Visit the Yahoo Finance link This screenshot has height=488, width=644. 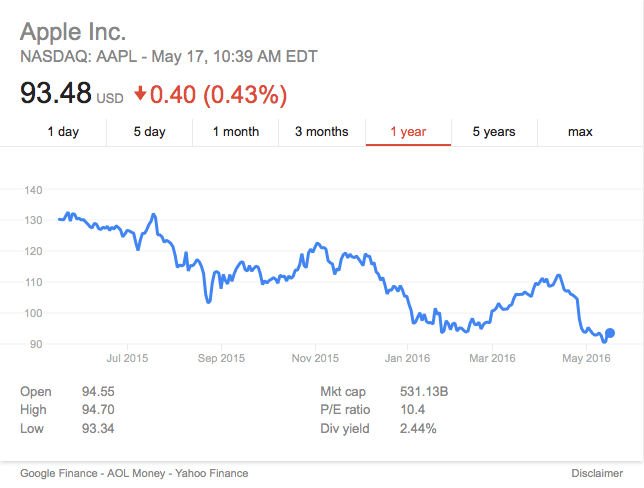pyautogui.click(x=211, y=473)
